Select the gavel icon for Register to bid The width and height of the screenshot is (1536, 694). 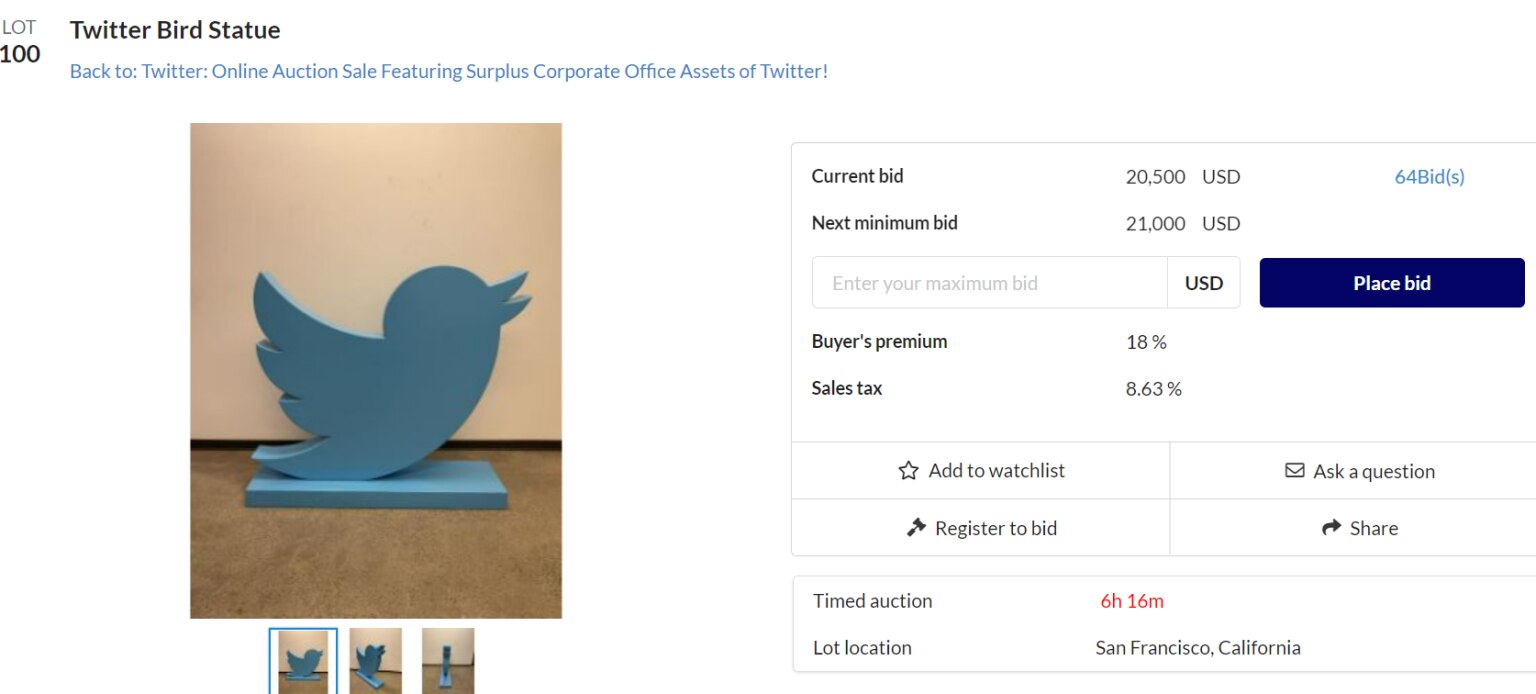pyautogui.click(x=916, y=528)
